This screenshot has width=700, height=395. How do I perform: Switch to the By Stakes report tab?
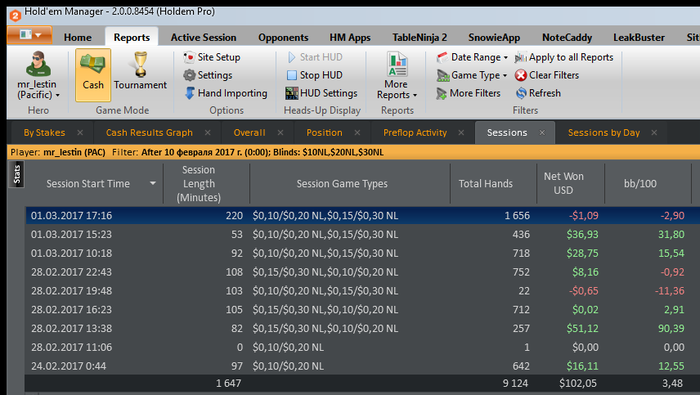[x=44, y=133]
